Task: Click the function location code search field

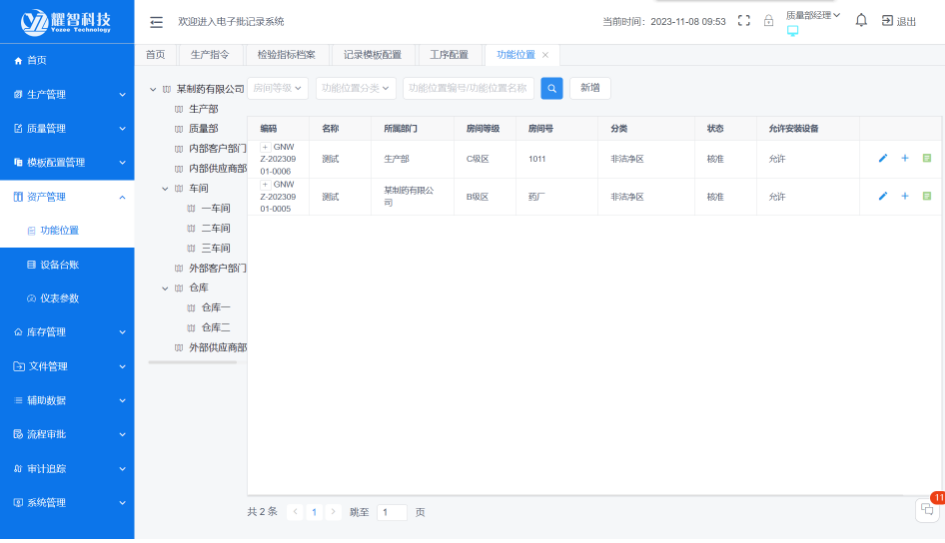Action: [x=468, y=88]
